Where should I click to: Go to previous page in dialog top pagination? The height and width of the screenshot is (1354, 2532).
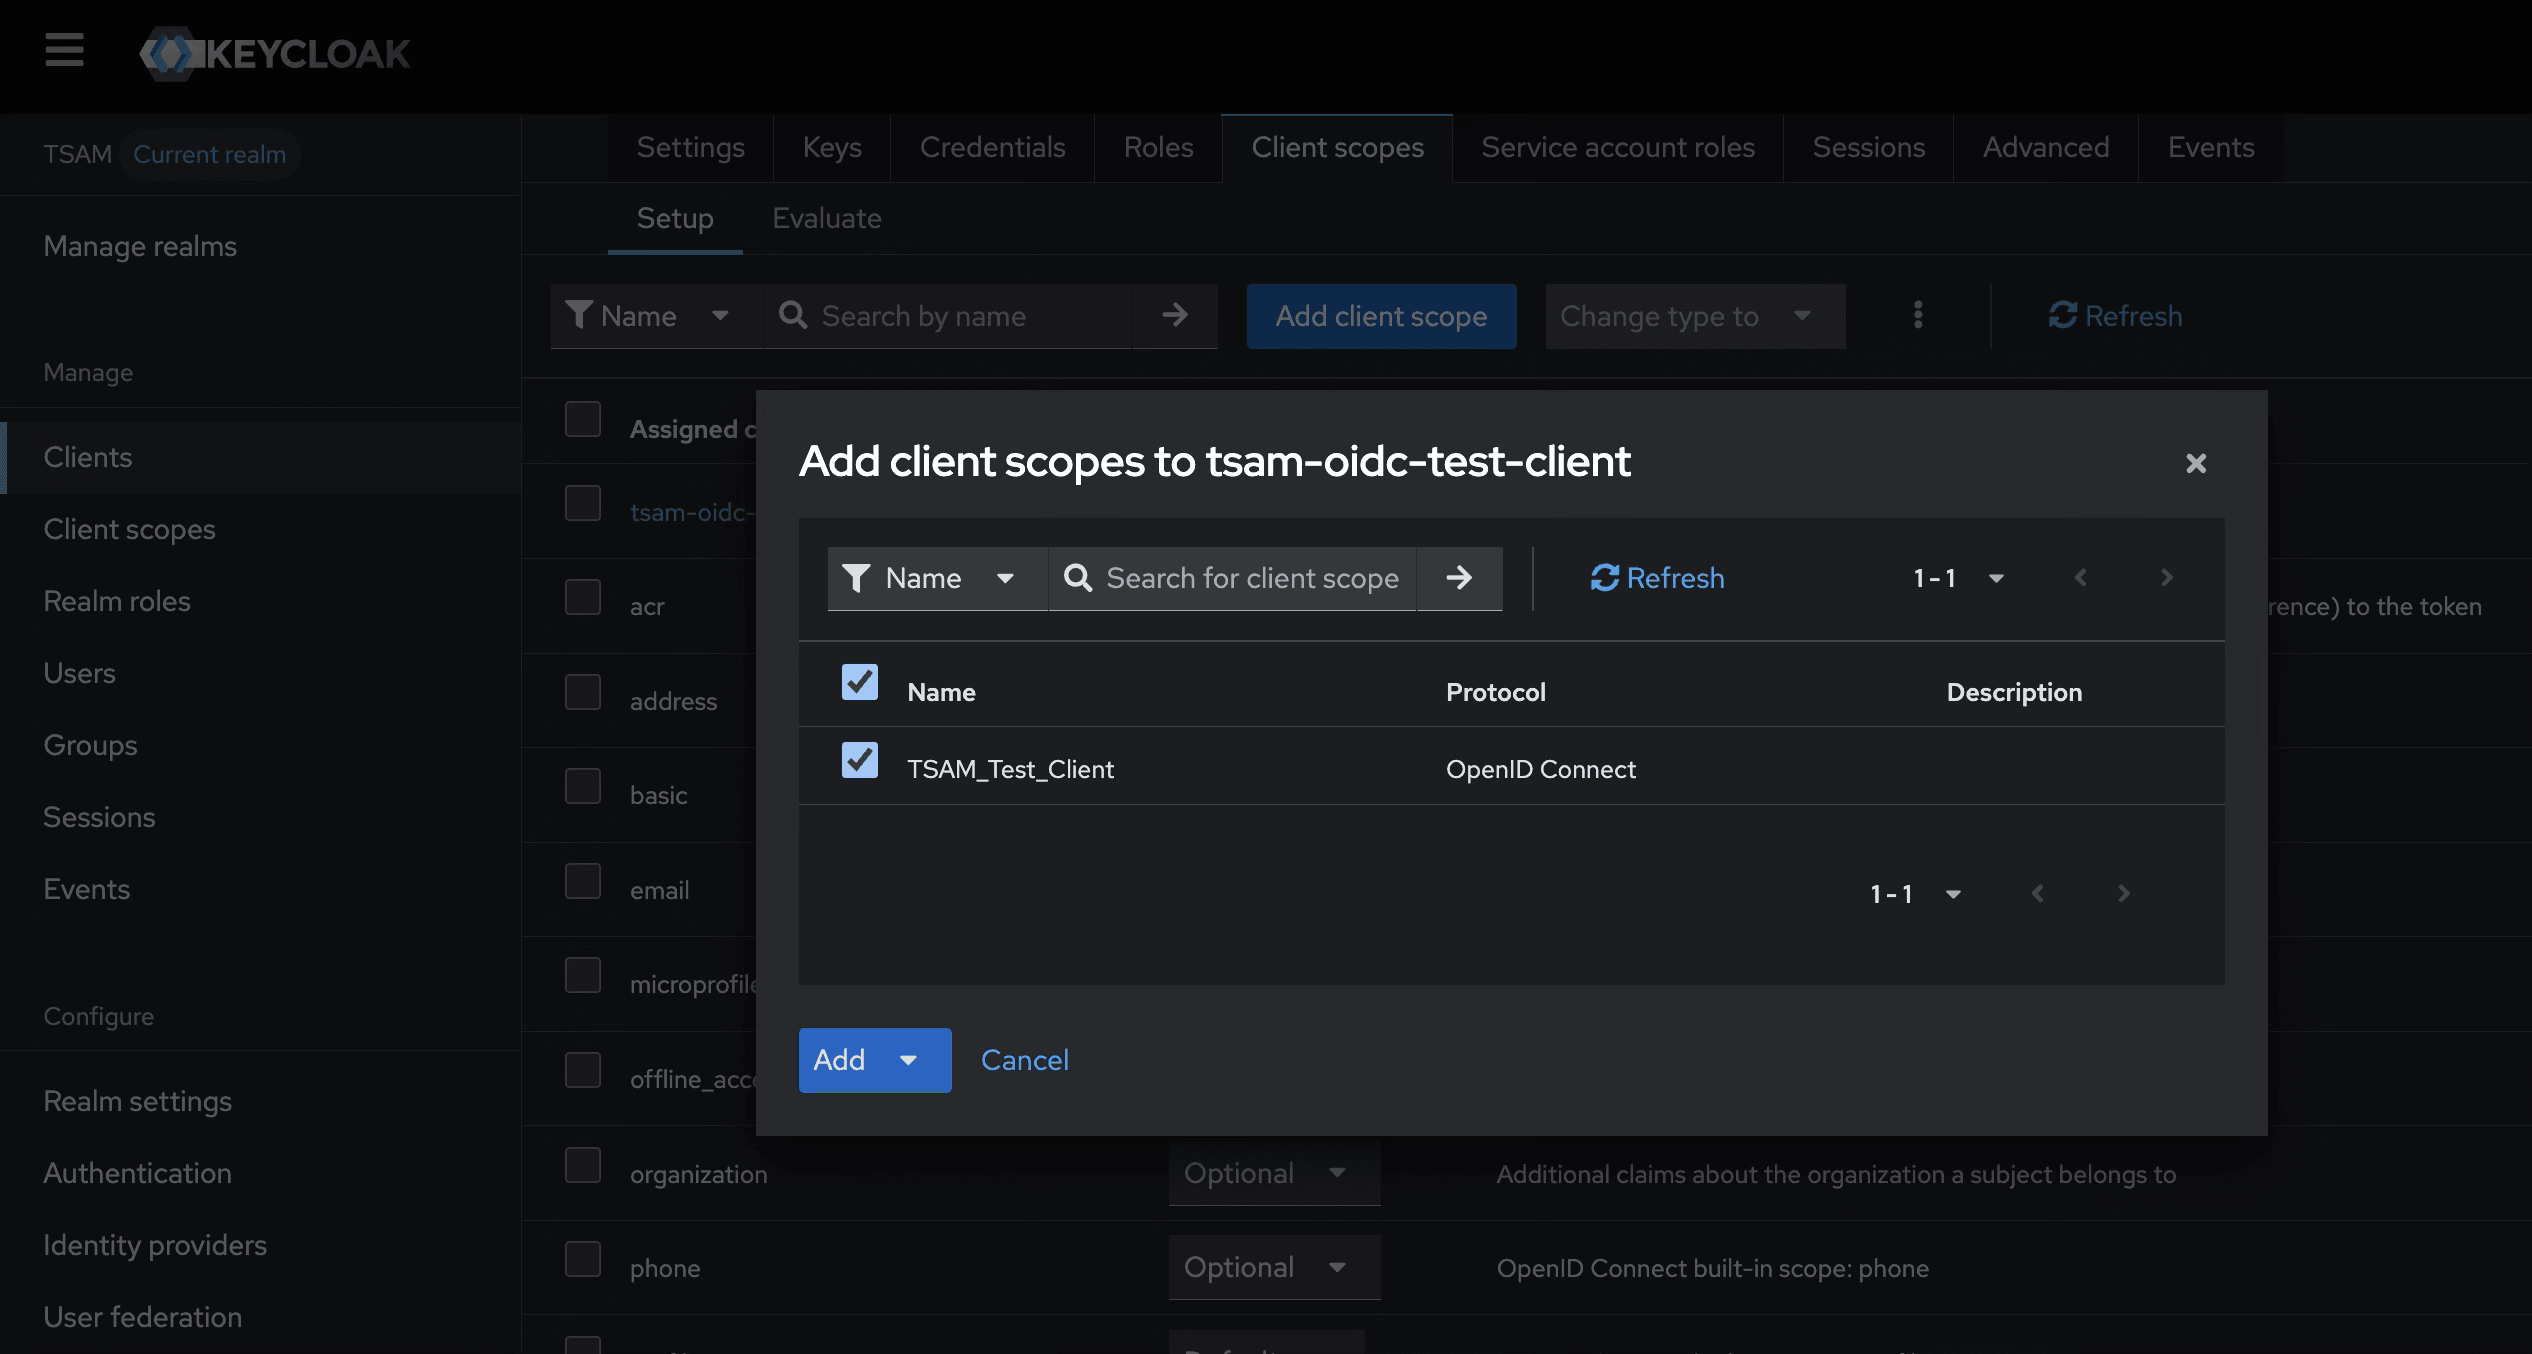2081,578
